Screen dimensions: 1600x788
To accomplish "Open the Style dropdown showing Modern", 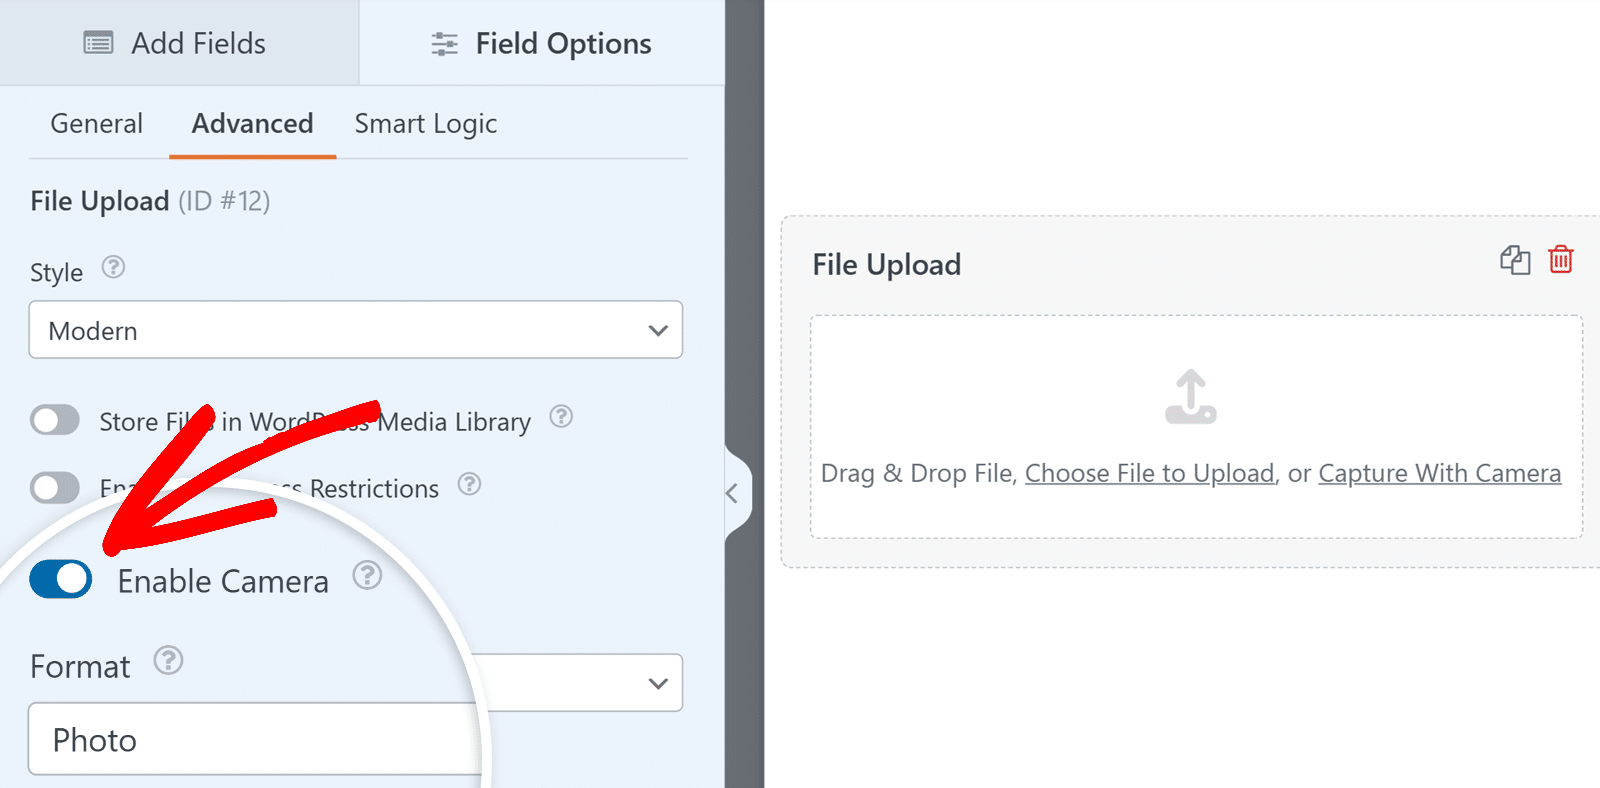I will click(x=355, y=330).
